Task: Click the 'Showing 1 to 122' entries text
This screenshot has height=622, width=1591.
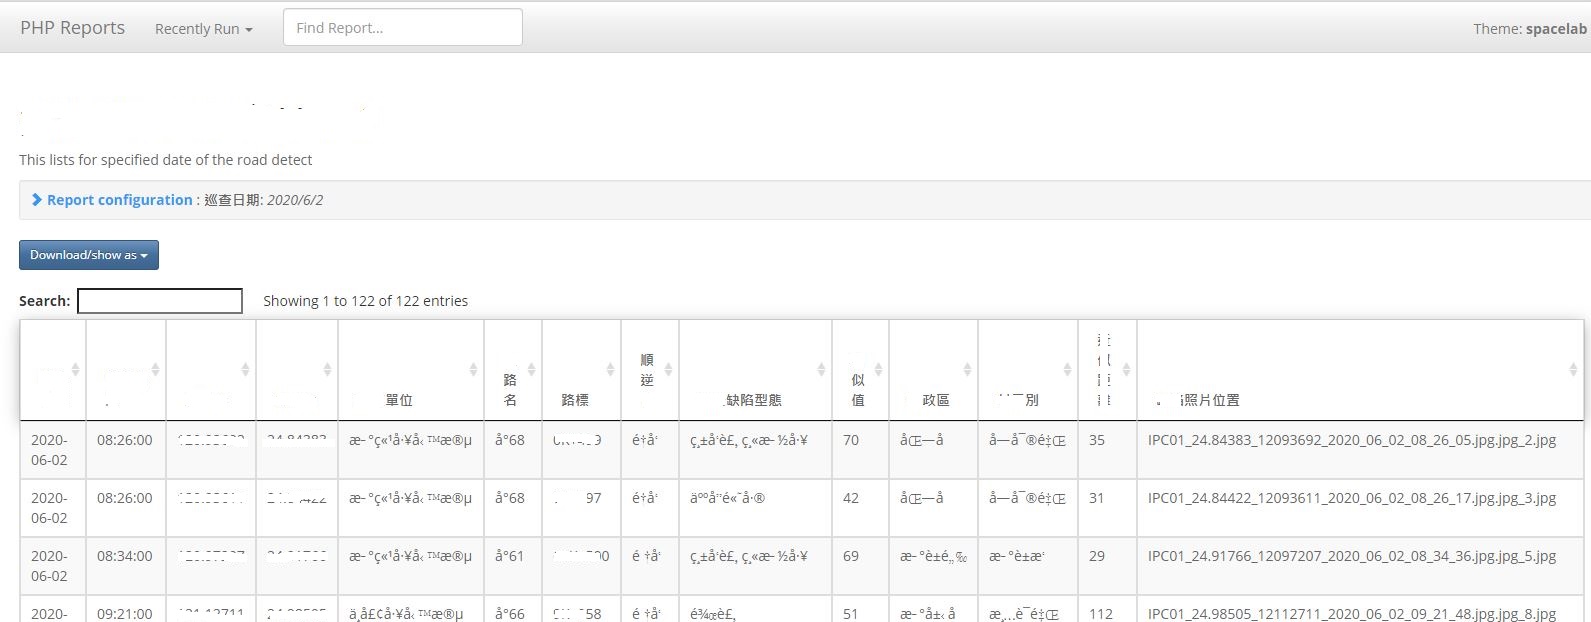Action: click(x=365, y=301)
